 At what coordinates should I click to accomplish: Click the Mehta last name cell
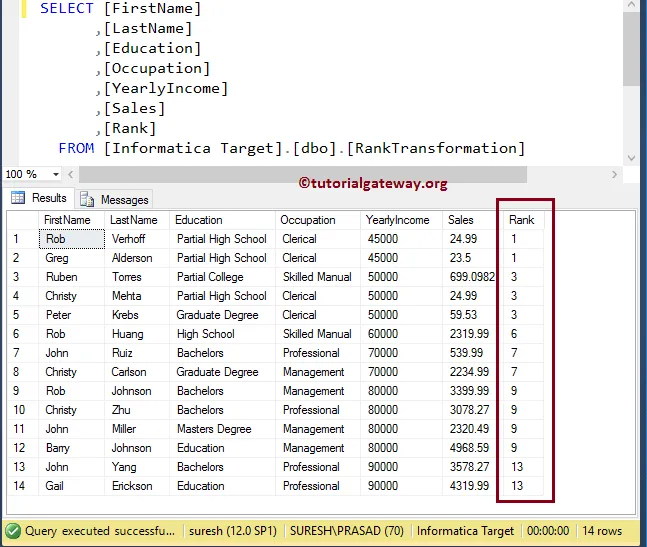[137, 296]
